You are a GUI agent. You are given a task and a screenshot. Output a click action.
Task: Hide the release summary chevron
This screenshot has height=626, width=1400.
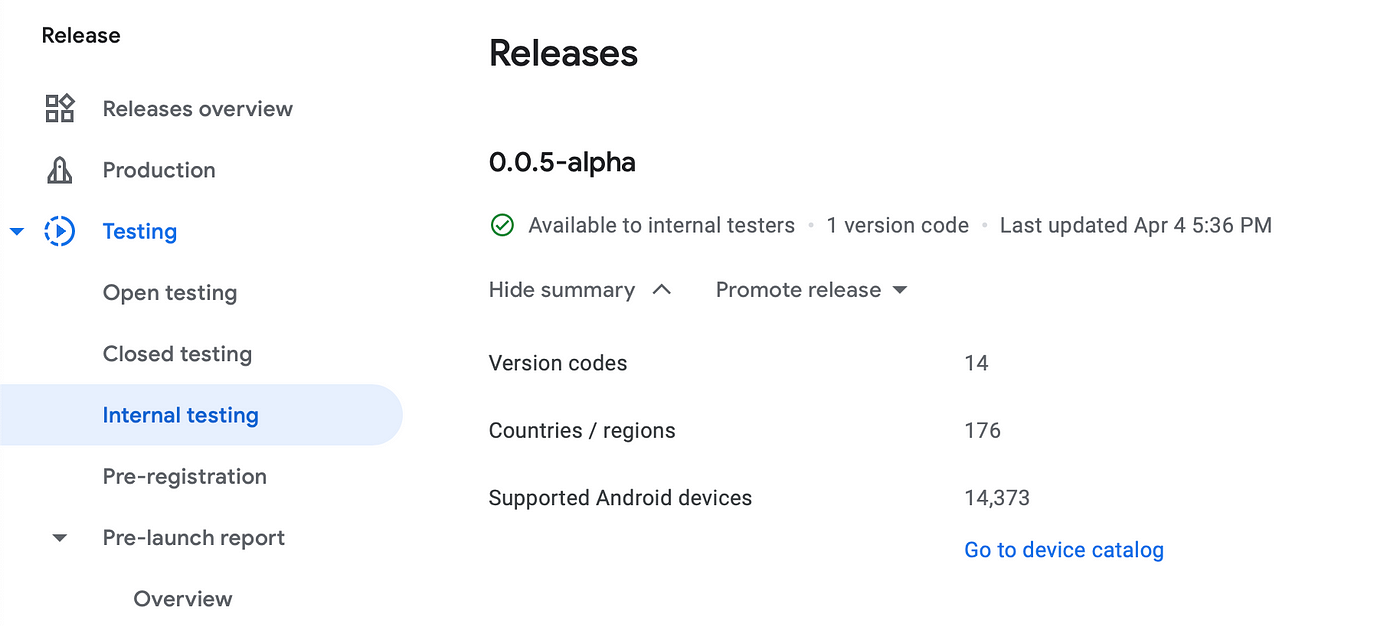(661, 289)
